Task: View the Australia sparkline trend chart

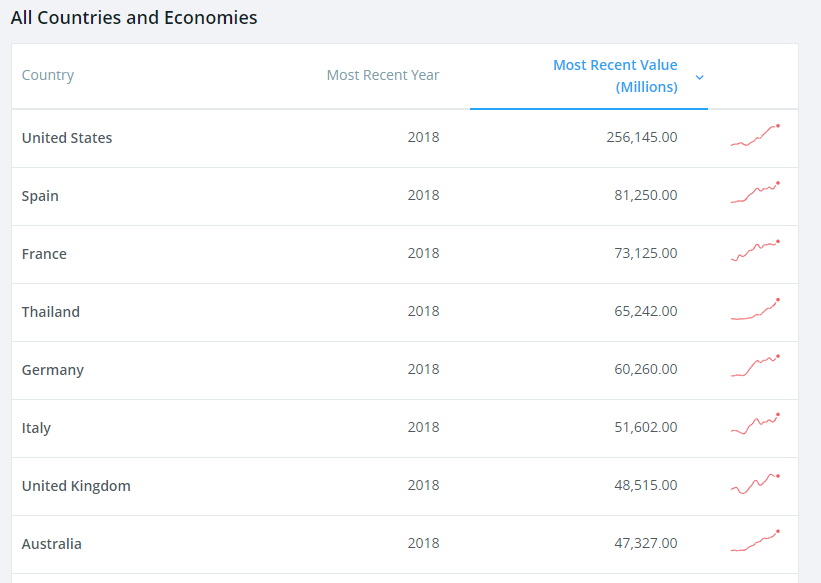Action: click(x=756, y=541)
